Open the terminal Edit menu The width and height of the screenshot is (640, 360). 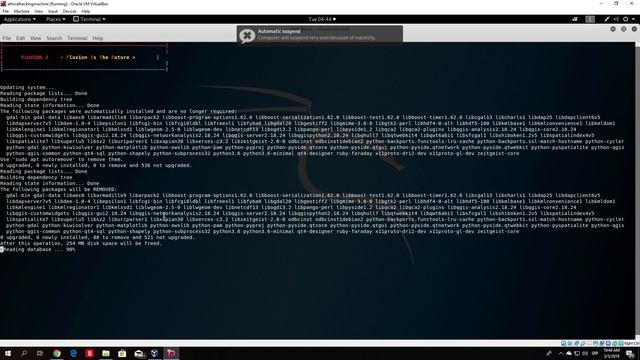20,38
